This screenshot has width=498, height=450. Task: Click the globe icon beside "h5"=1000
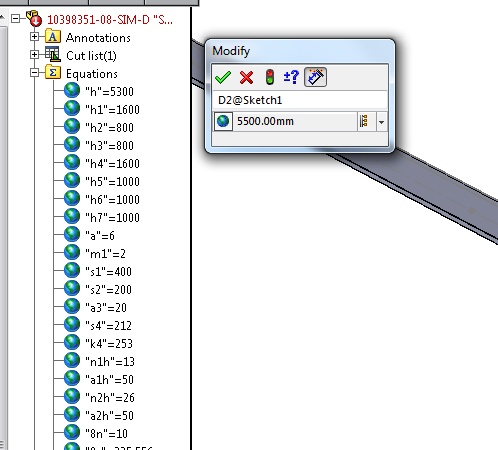tap(72, 180)
